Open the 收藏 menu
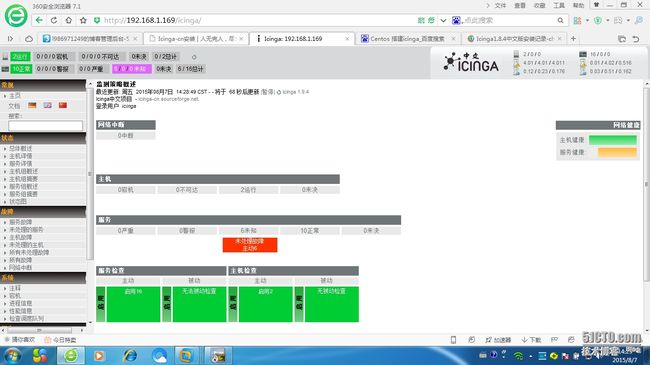The width and height of the screenshot is (650, 365). 539,5
